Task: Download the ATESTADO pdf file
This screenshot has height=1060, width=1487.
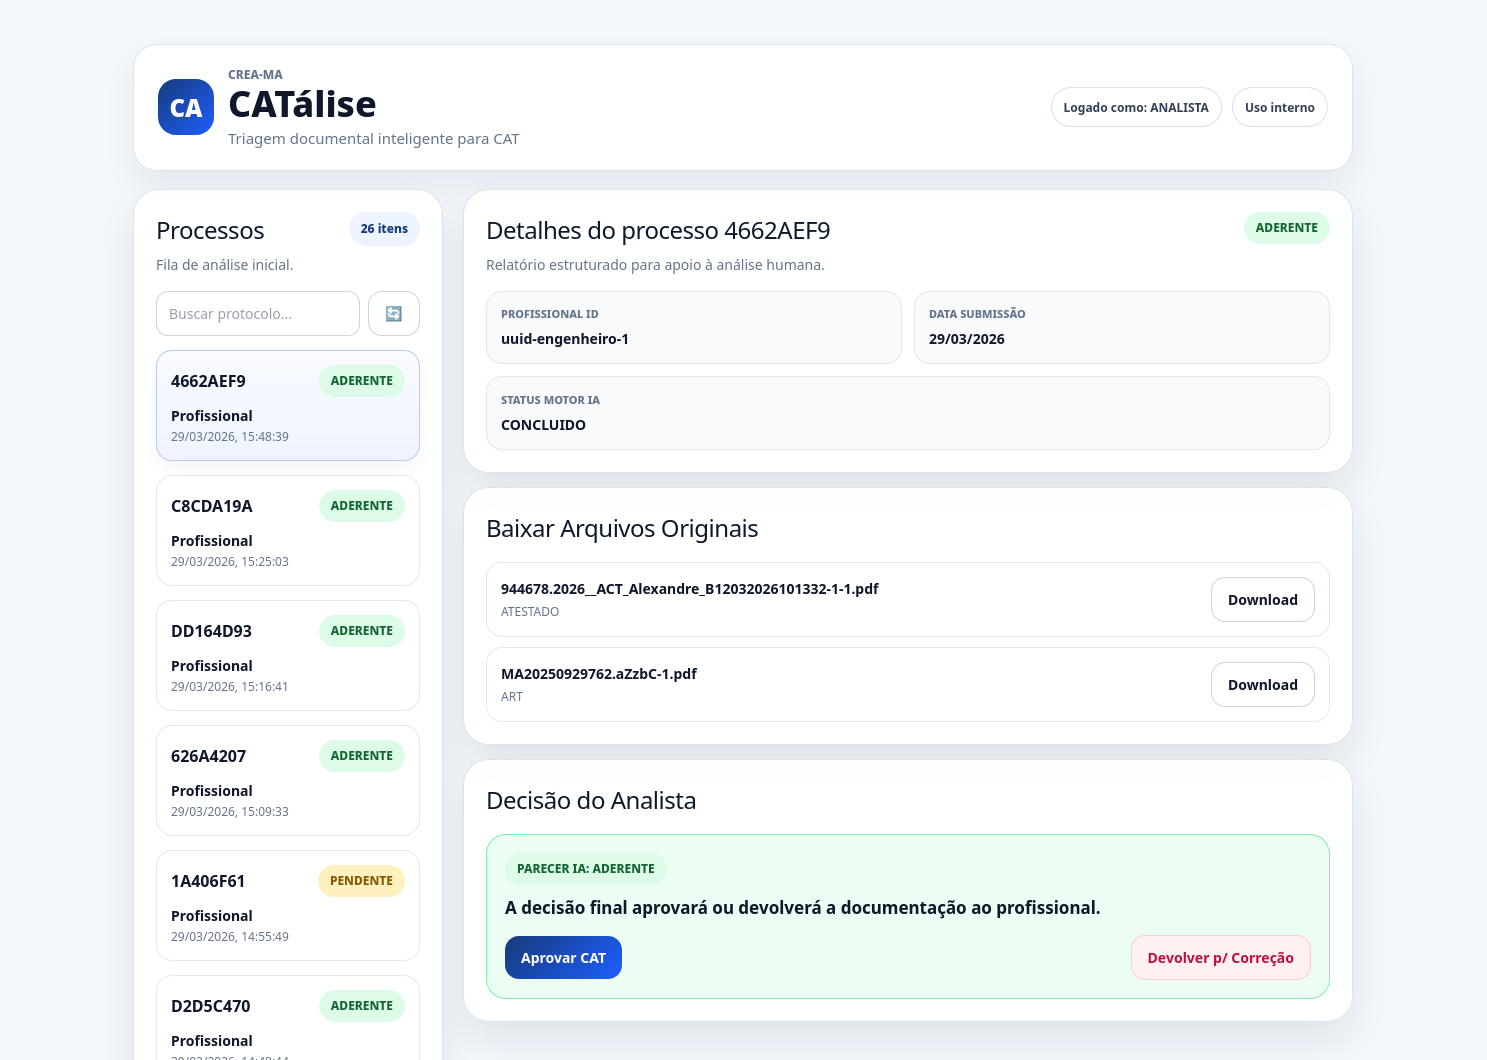Action: (1262, 600)
